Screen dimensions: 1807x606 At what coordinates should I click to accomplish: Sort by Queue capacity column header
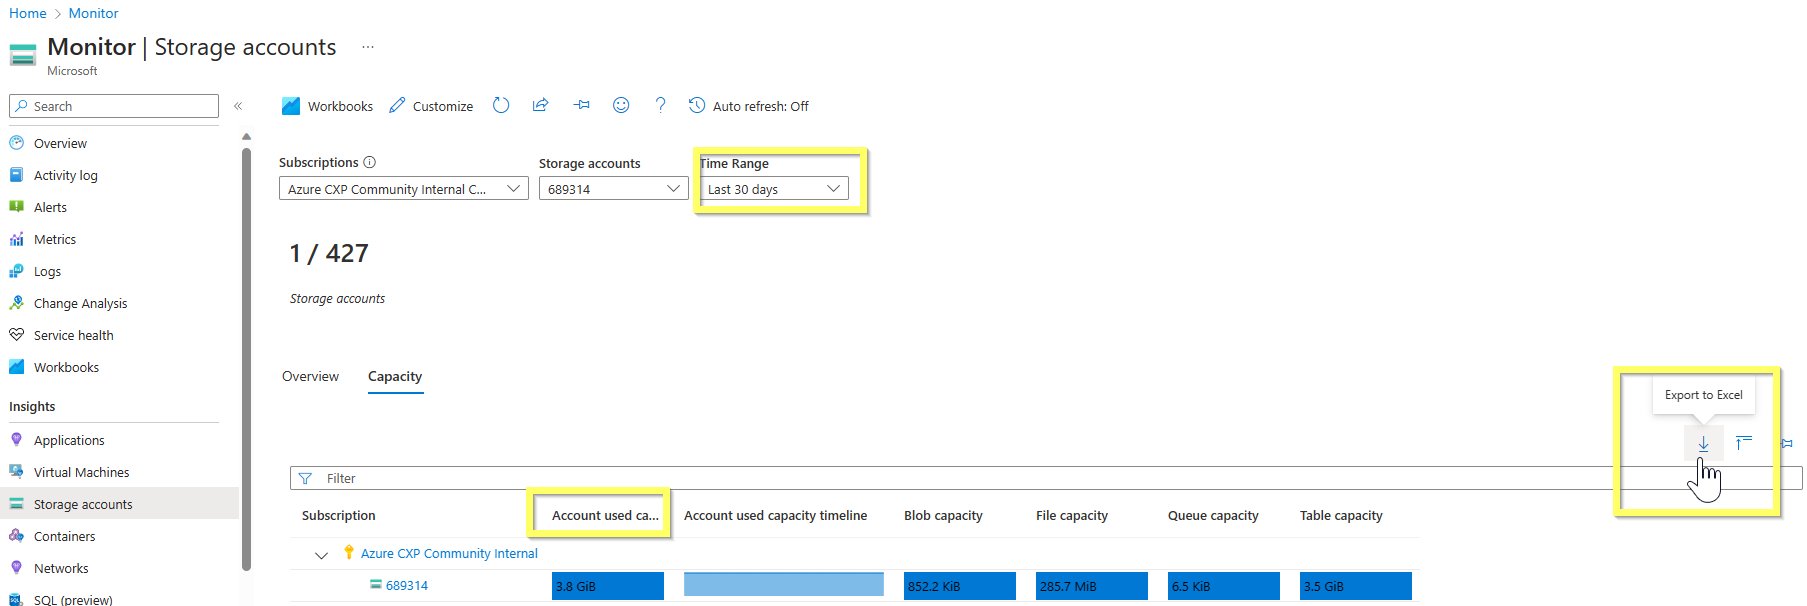click(1213, 515)
